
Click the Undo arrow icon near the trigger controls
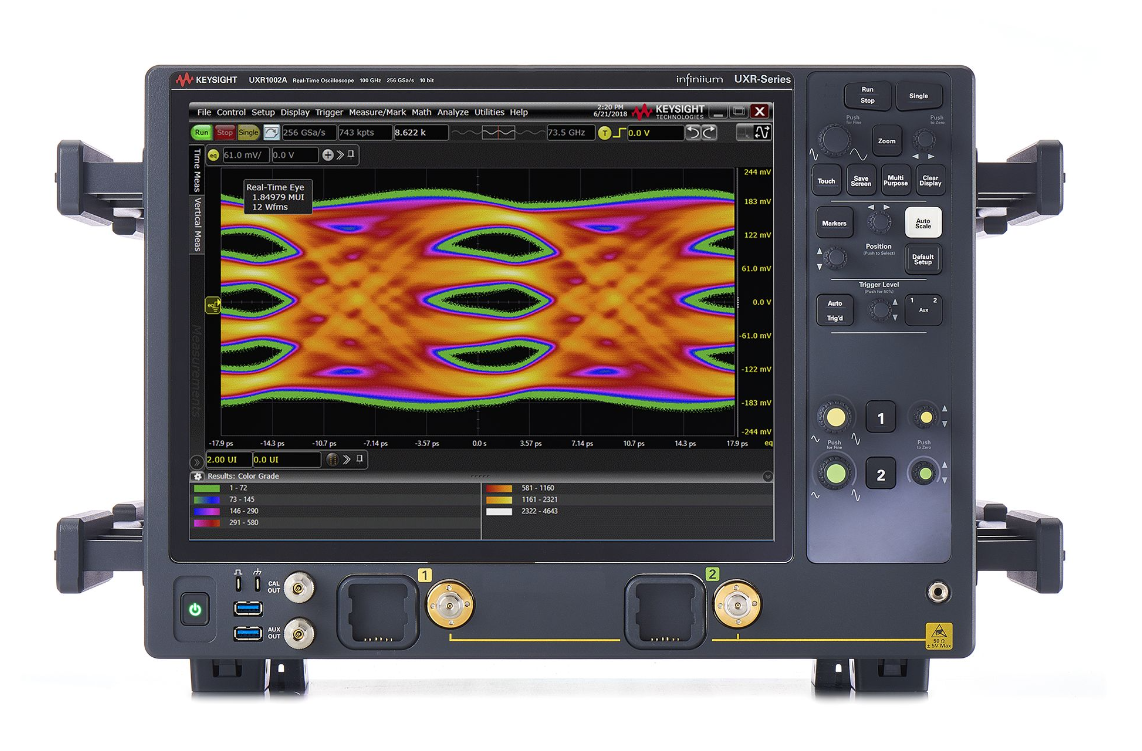[x=695, y=134]
